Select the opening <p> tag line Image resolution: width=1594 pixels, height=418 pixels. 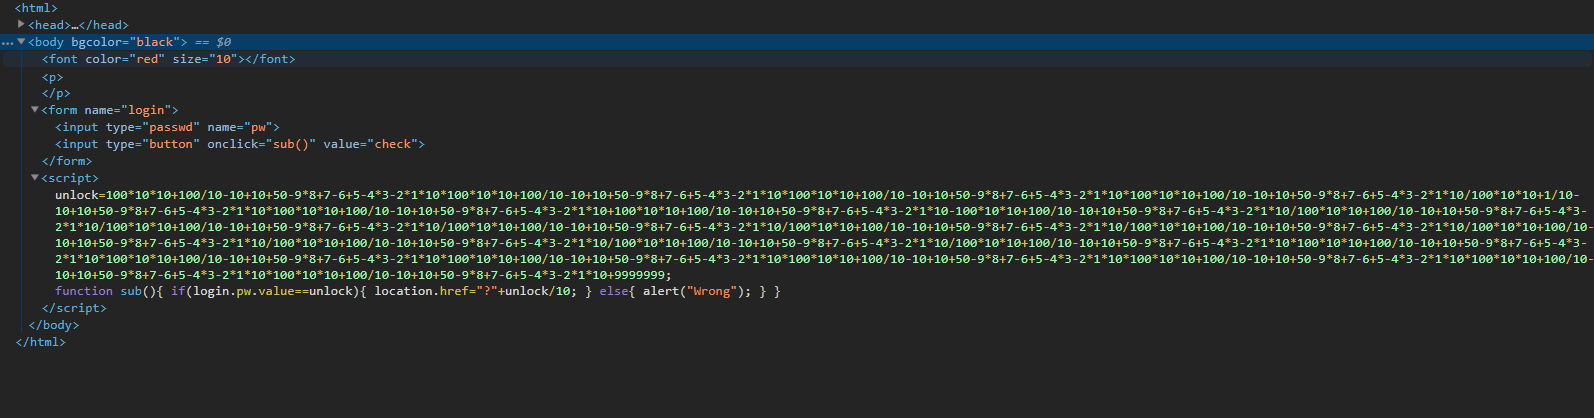pyautogui.click(x=52, y=77)
